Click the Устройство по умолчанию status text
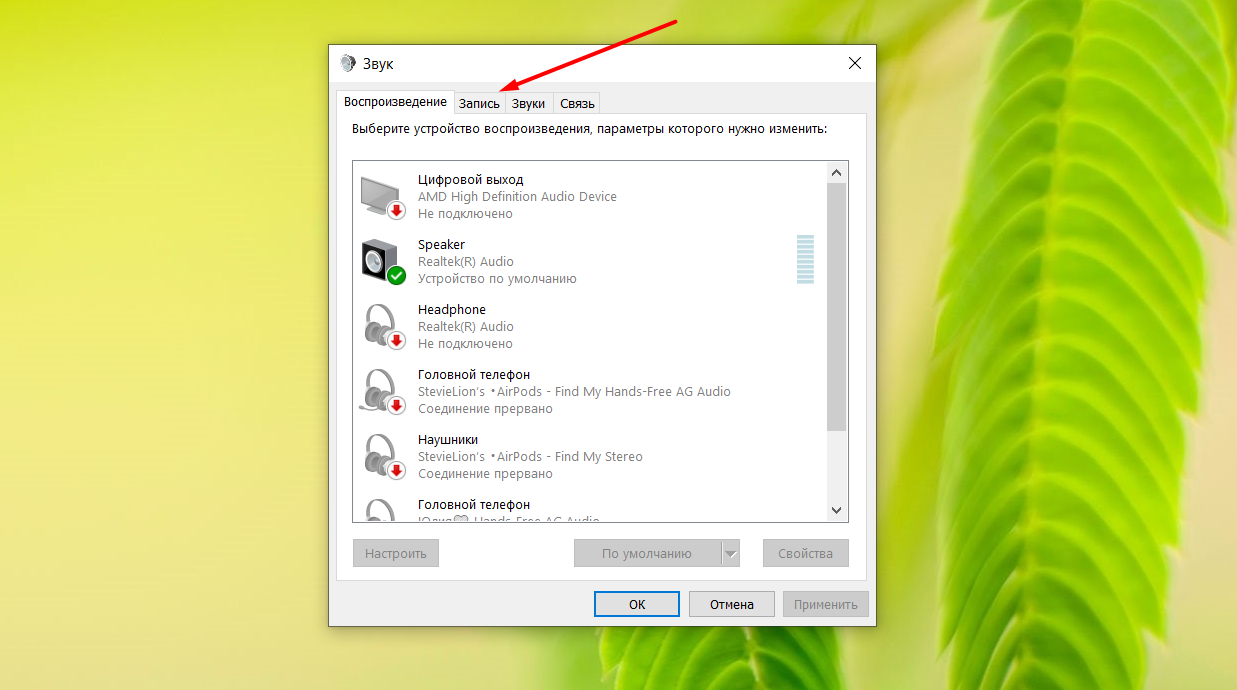The width and height of the screenshot is (1237, 690). click(497, 279)
